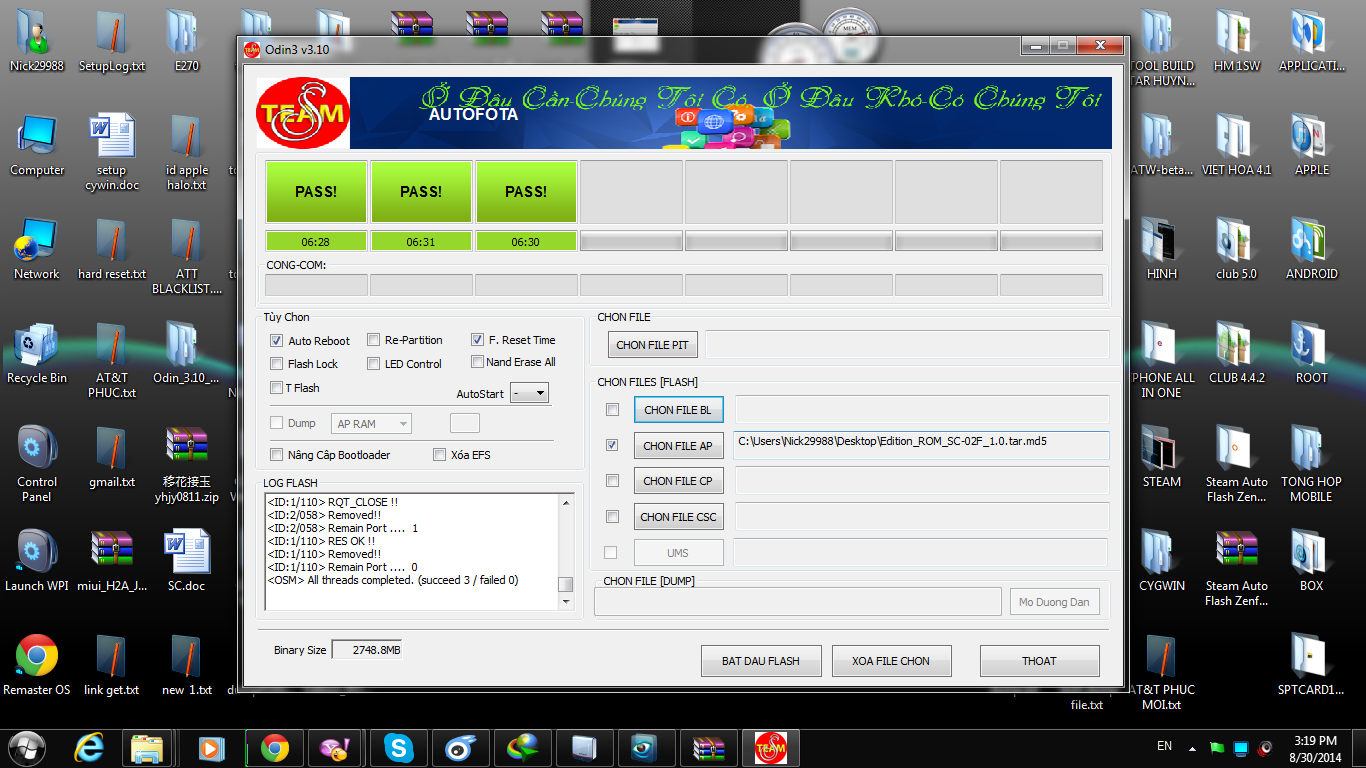Screen dimensions: 1366x768
Task: Uncheck F. Reset Time option
Action: [x=478, y=340]
